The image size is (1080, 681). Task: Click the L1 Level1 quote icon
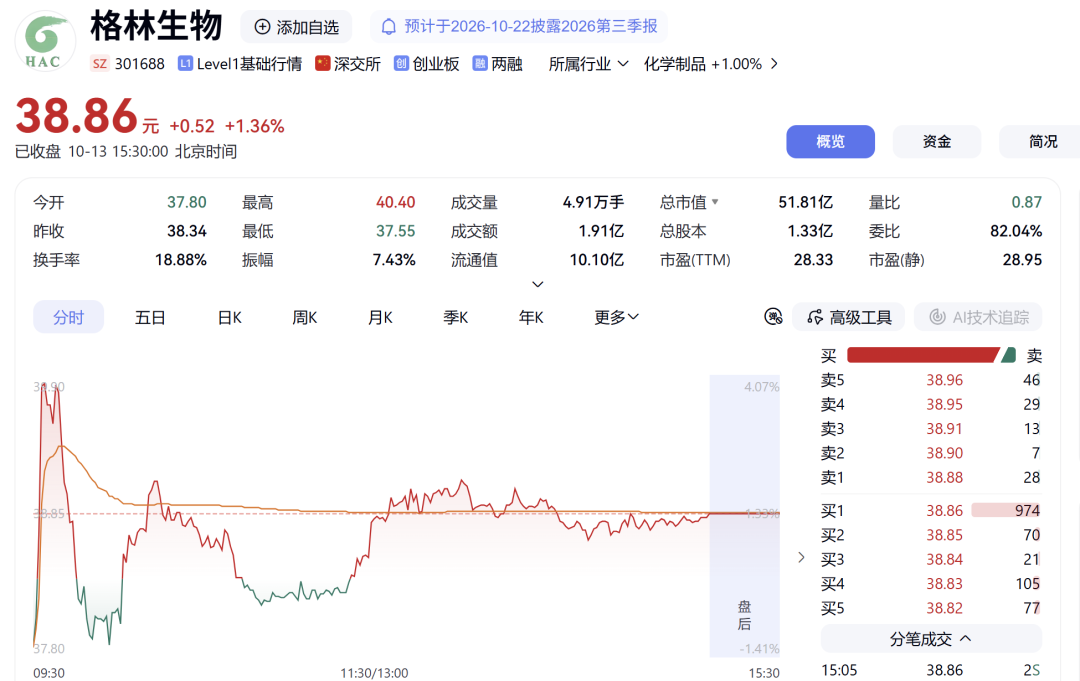tap(185, 63)
